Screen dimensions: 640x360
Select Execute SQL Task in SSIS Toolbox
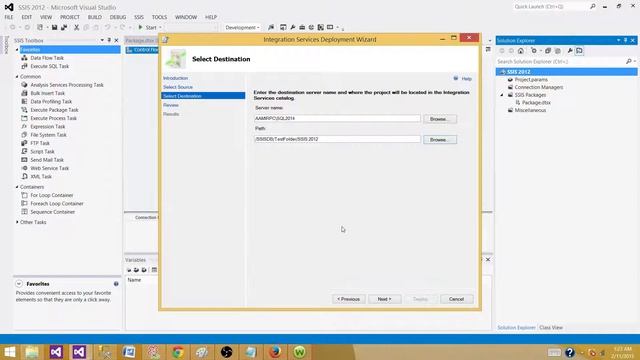(x=49, y=66)
